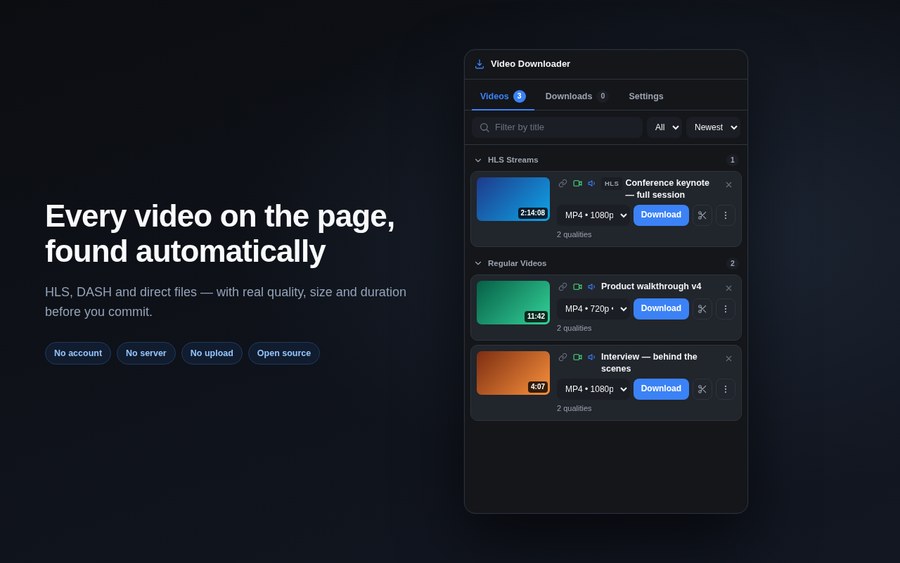Collapse the Regular Videos section
Screen dimensions: 900x563
(478, 263)
